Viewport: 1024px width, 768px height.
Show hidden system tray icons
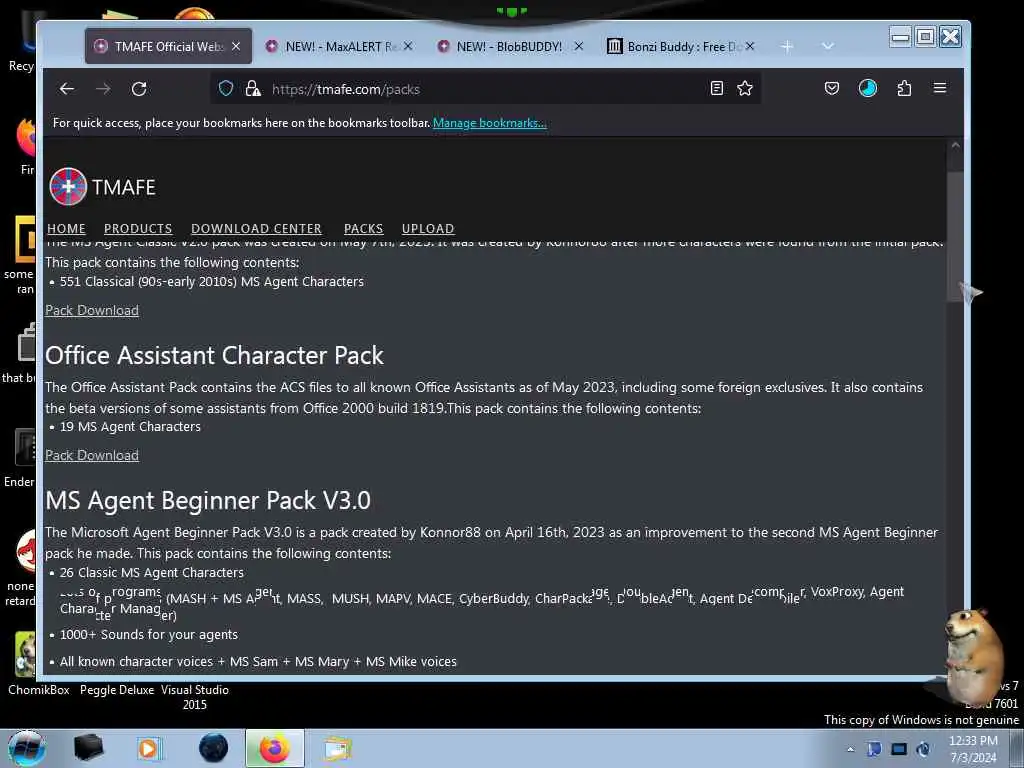click(x=850, y=749)
